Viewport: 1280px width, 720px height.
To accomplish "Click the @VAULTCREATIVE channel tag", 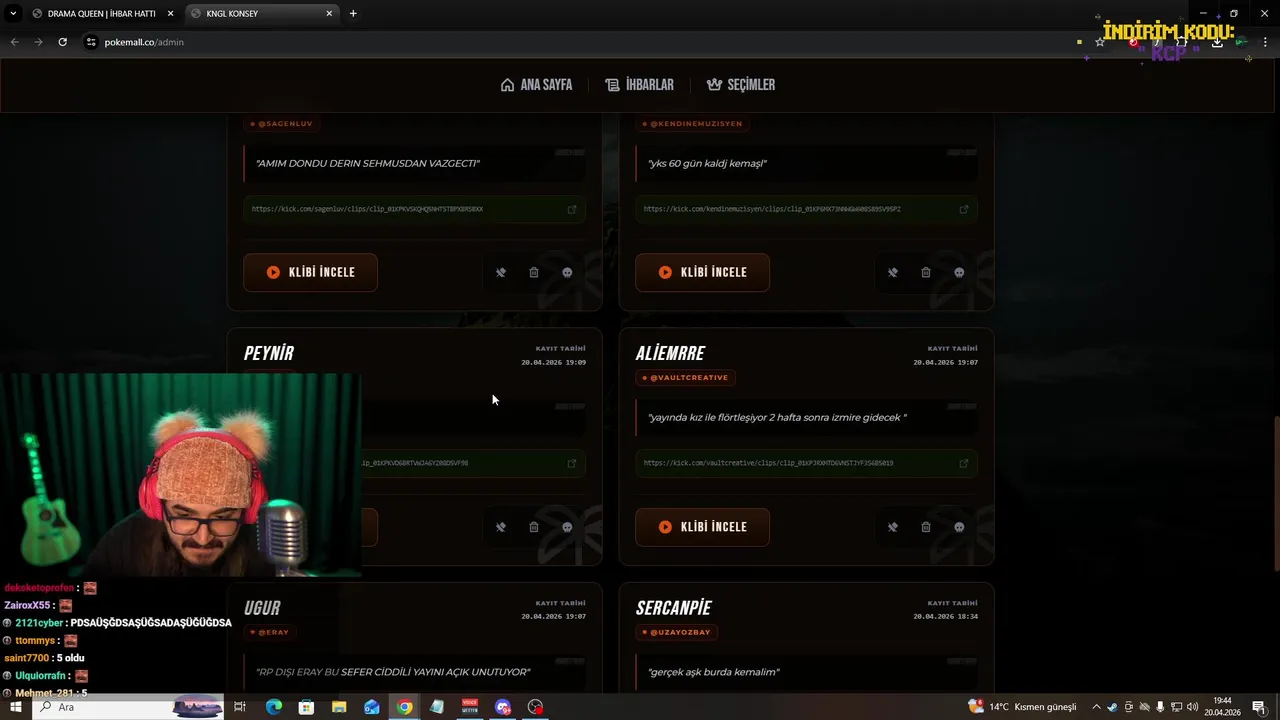I will pyautogui.click(x=686, y=378).
